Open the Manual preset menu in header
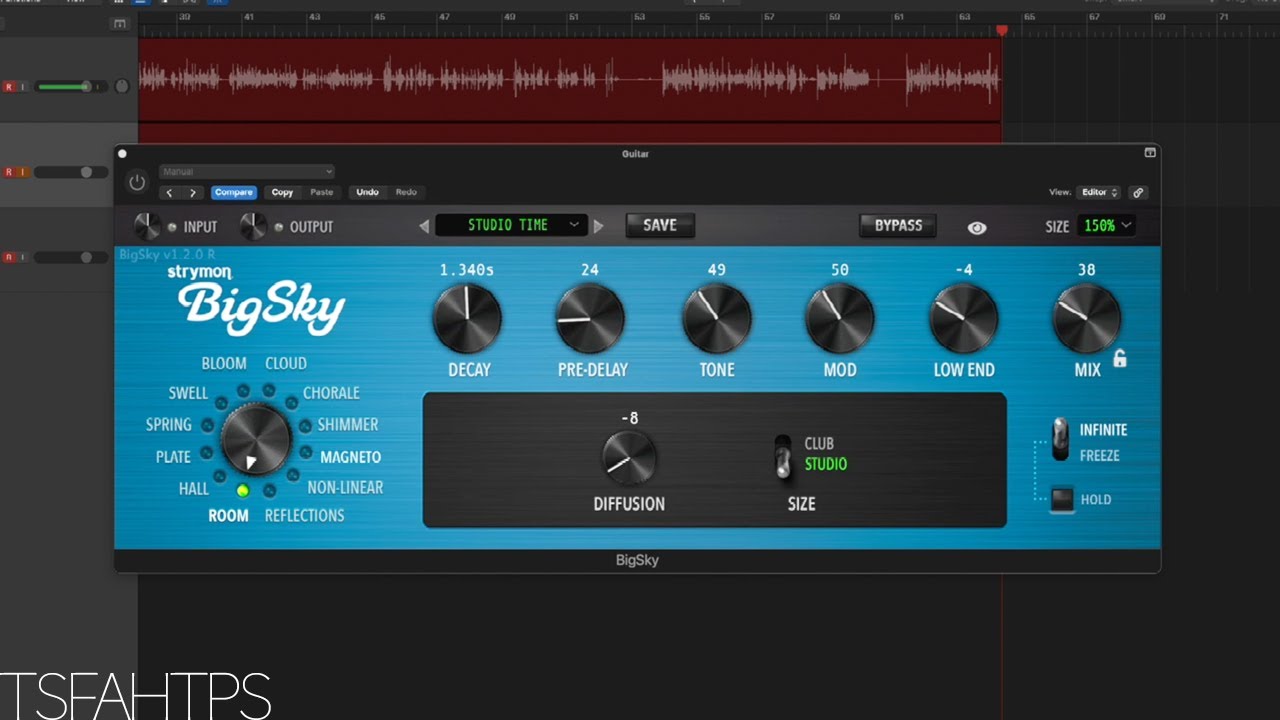 [246, 172]
